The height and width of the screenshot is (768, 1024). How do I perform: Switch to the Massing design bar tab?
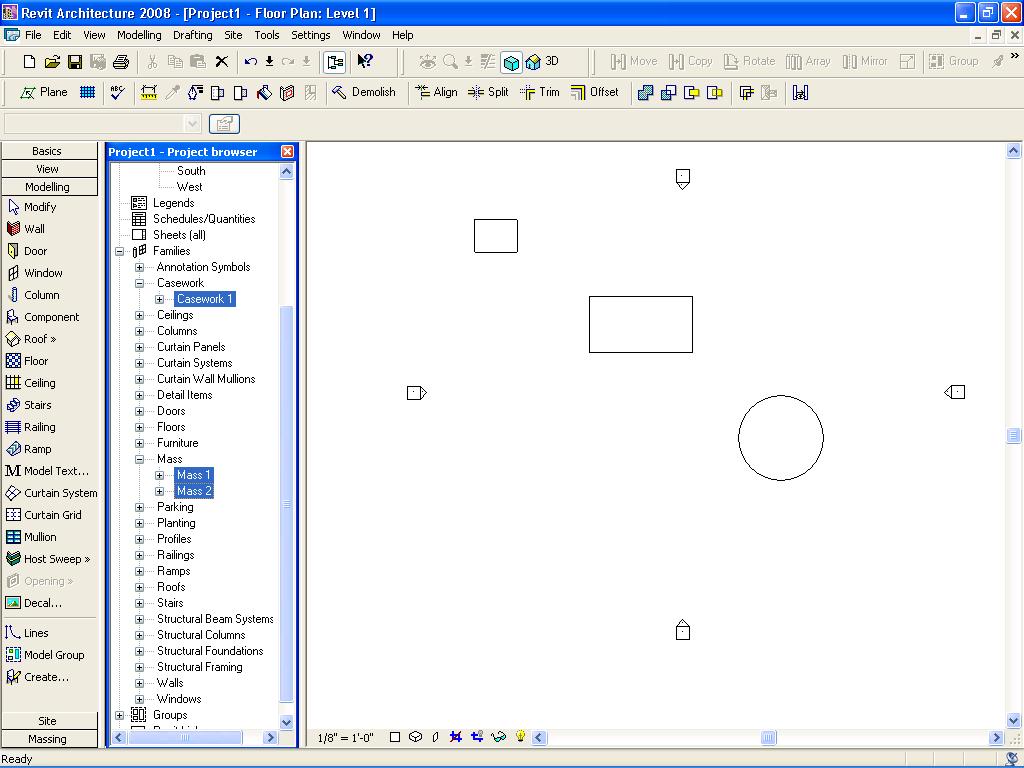click(x=49, y=739)
